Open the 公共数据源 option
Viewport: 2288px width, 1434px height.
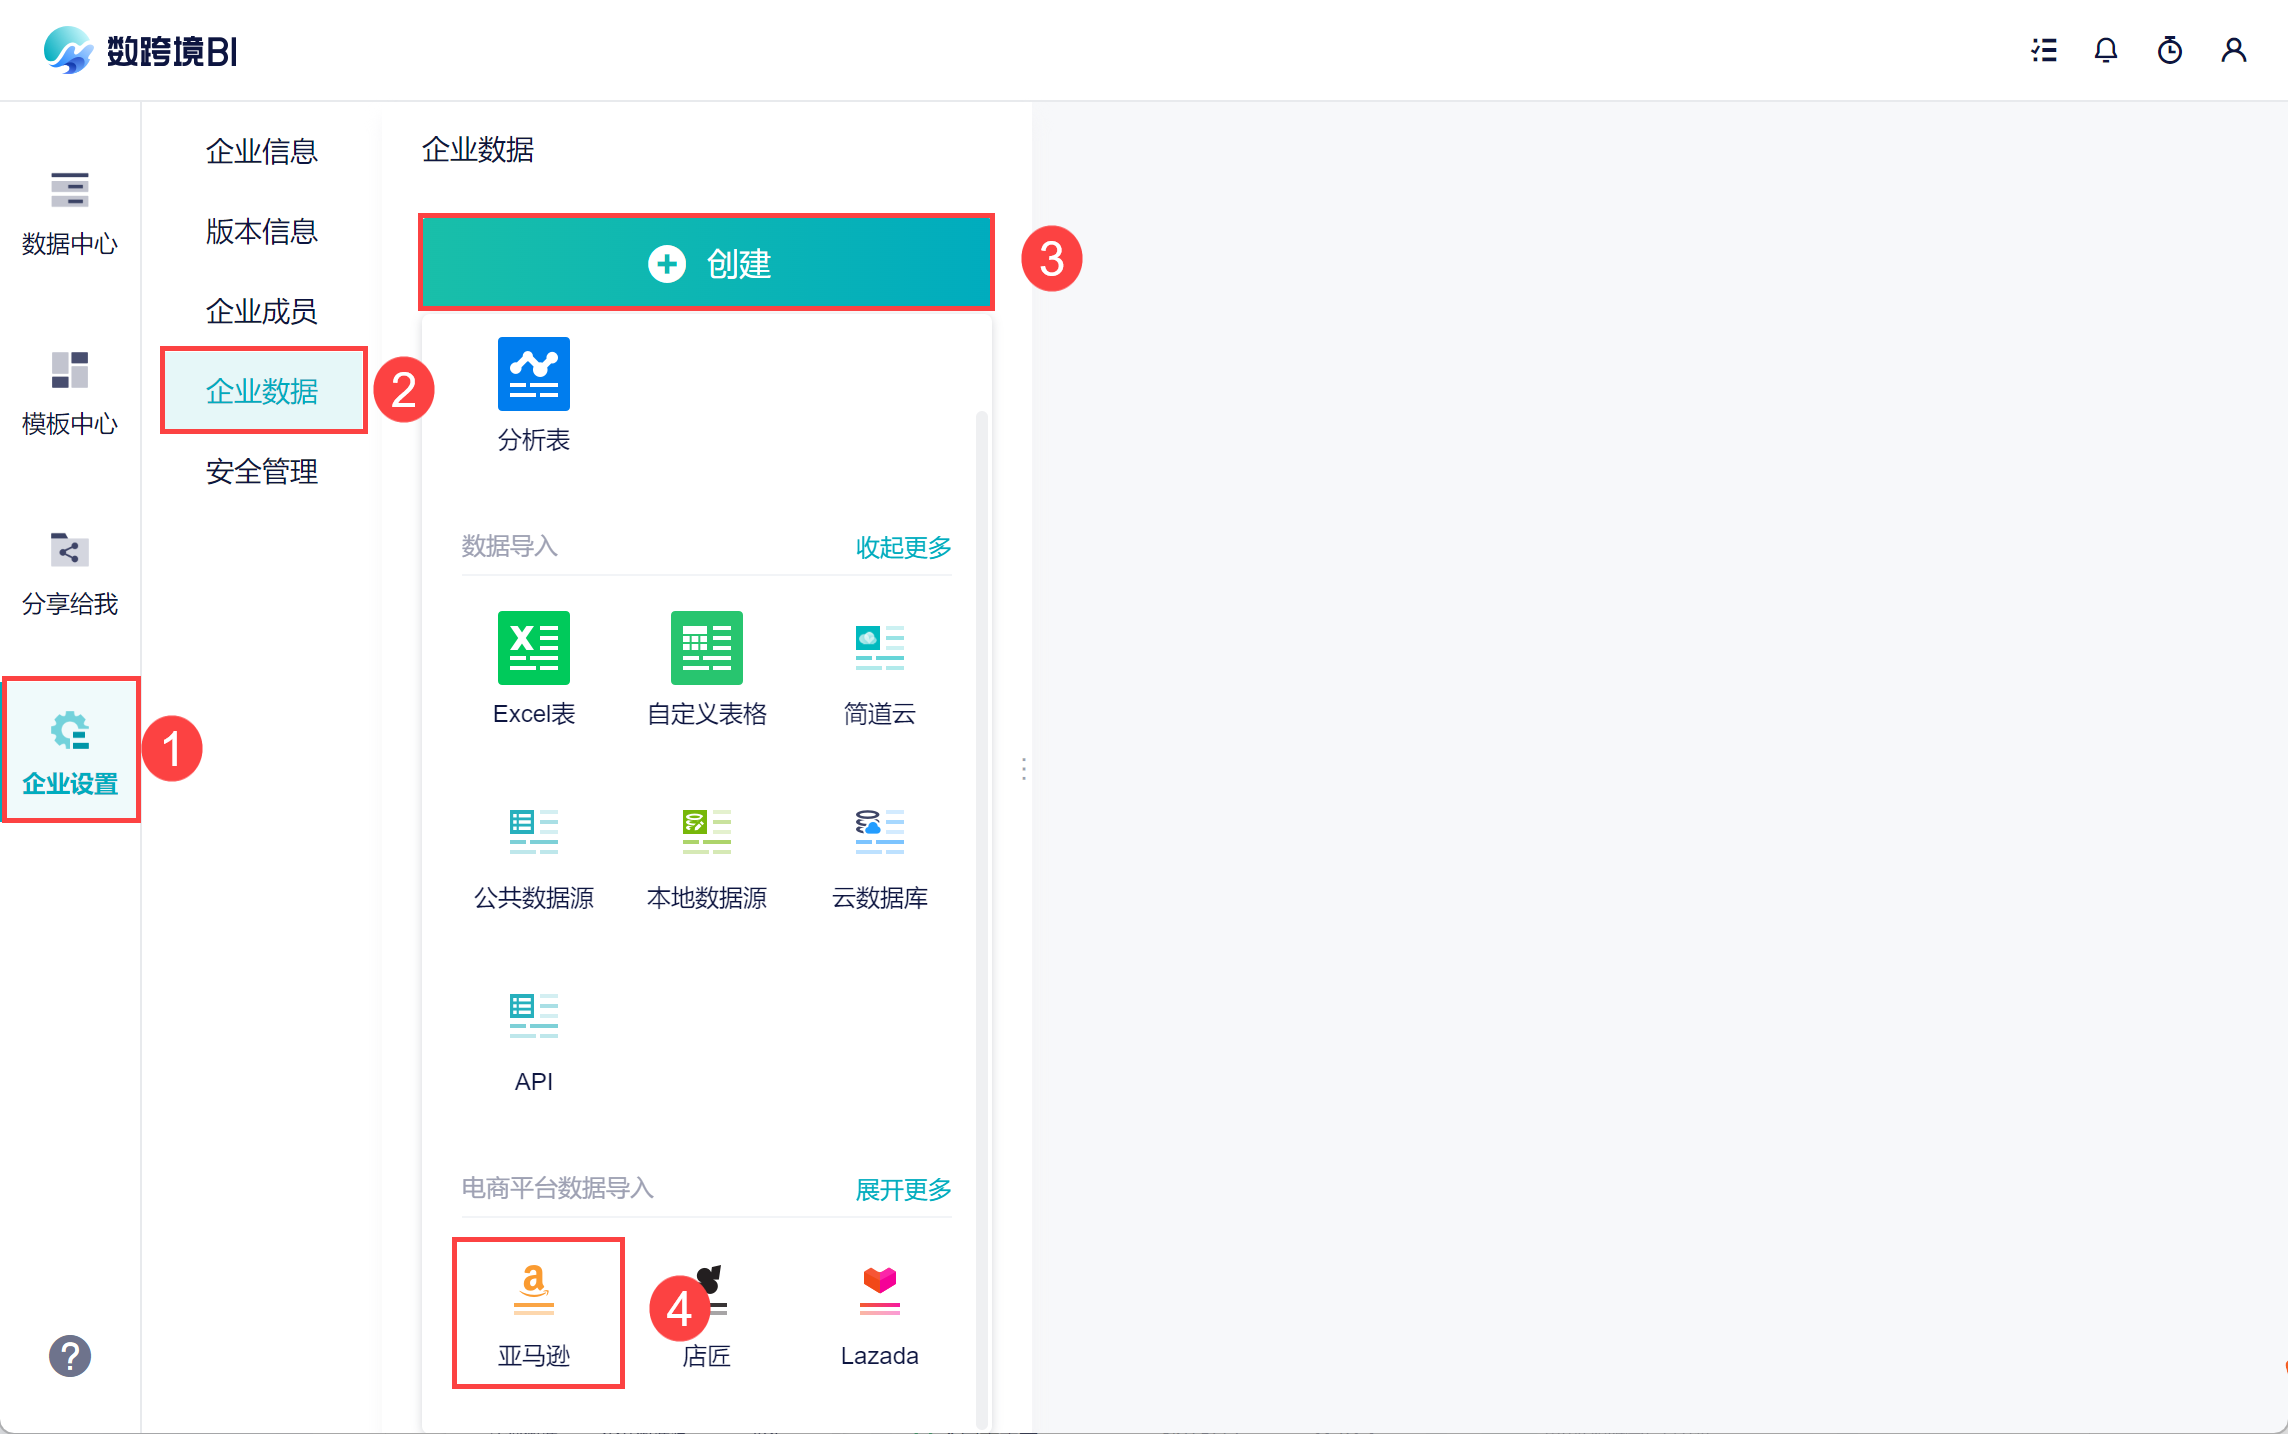pyautogui.click(x=533, y=832)
